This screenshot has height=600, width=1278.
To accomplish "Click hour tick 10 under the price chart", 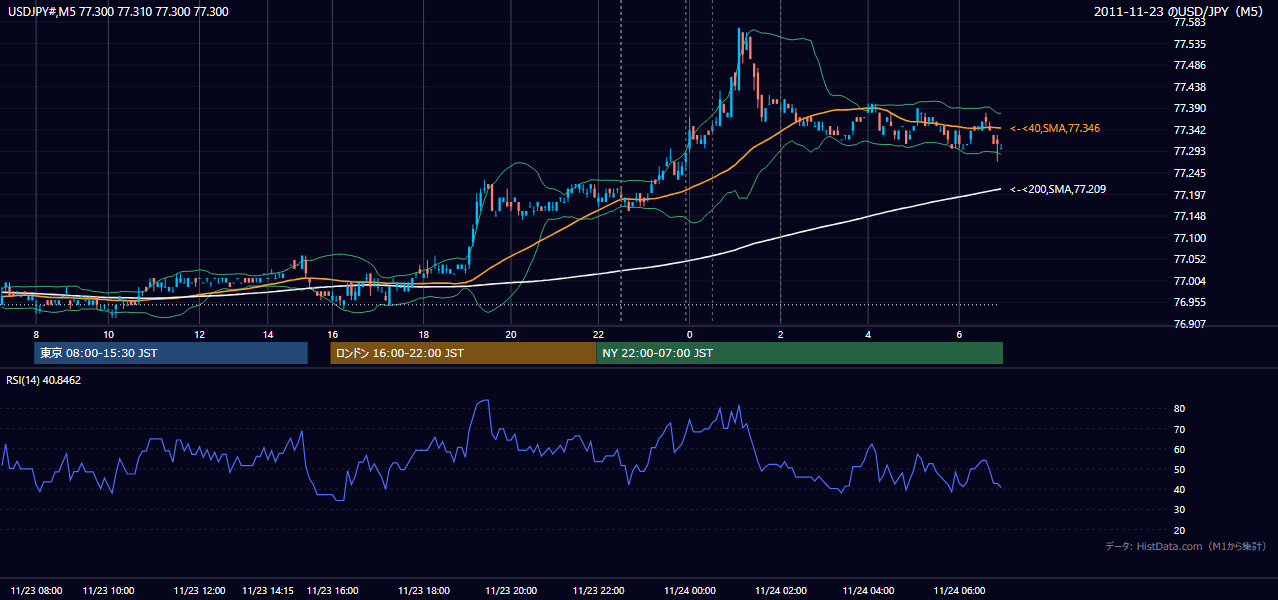I will click(x=108, y=334).
